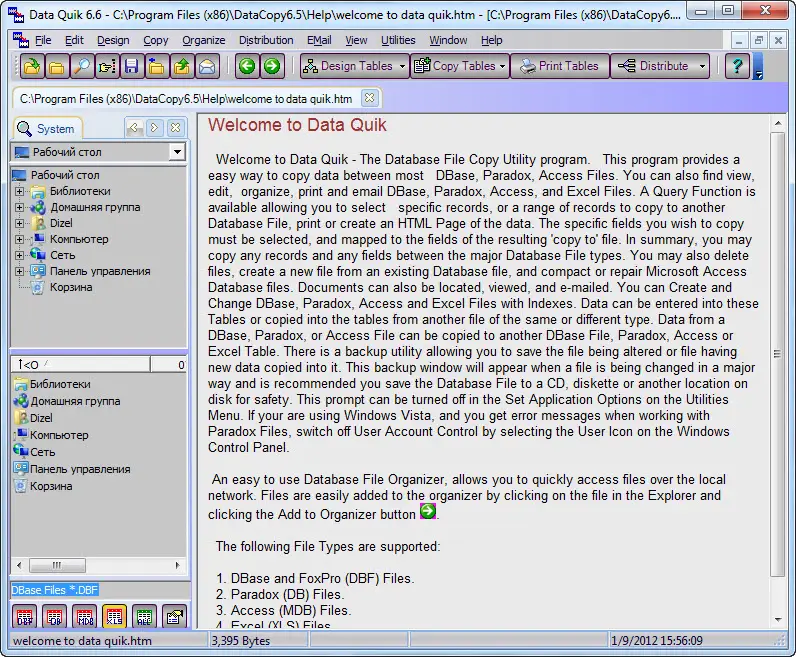
Task: Expand the Библиотеки tree node
Action: 19,191
